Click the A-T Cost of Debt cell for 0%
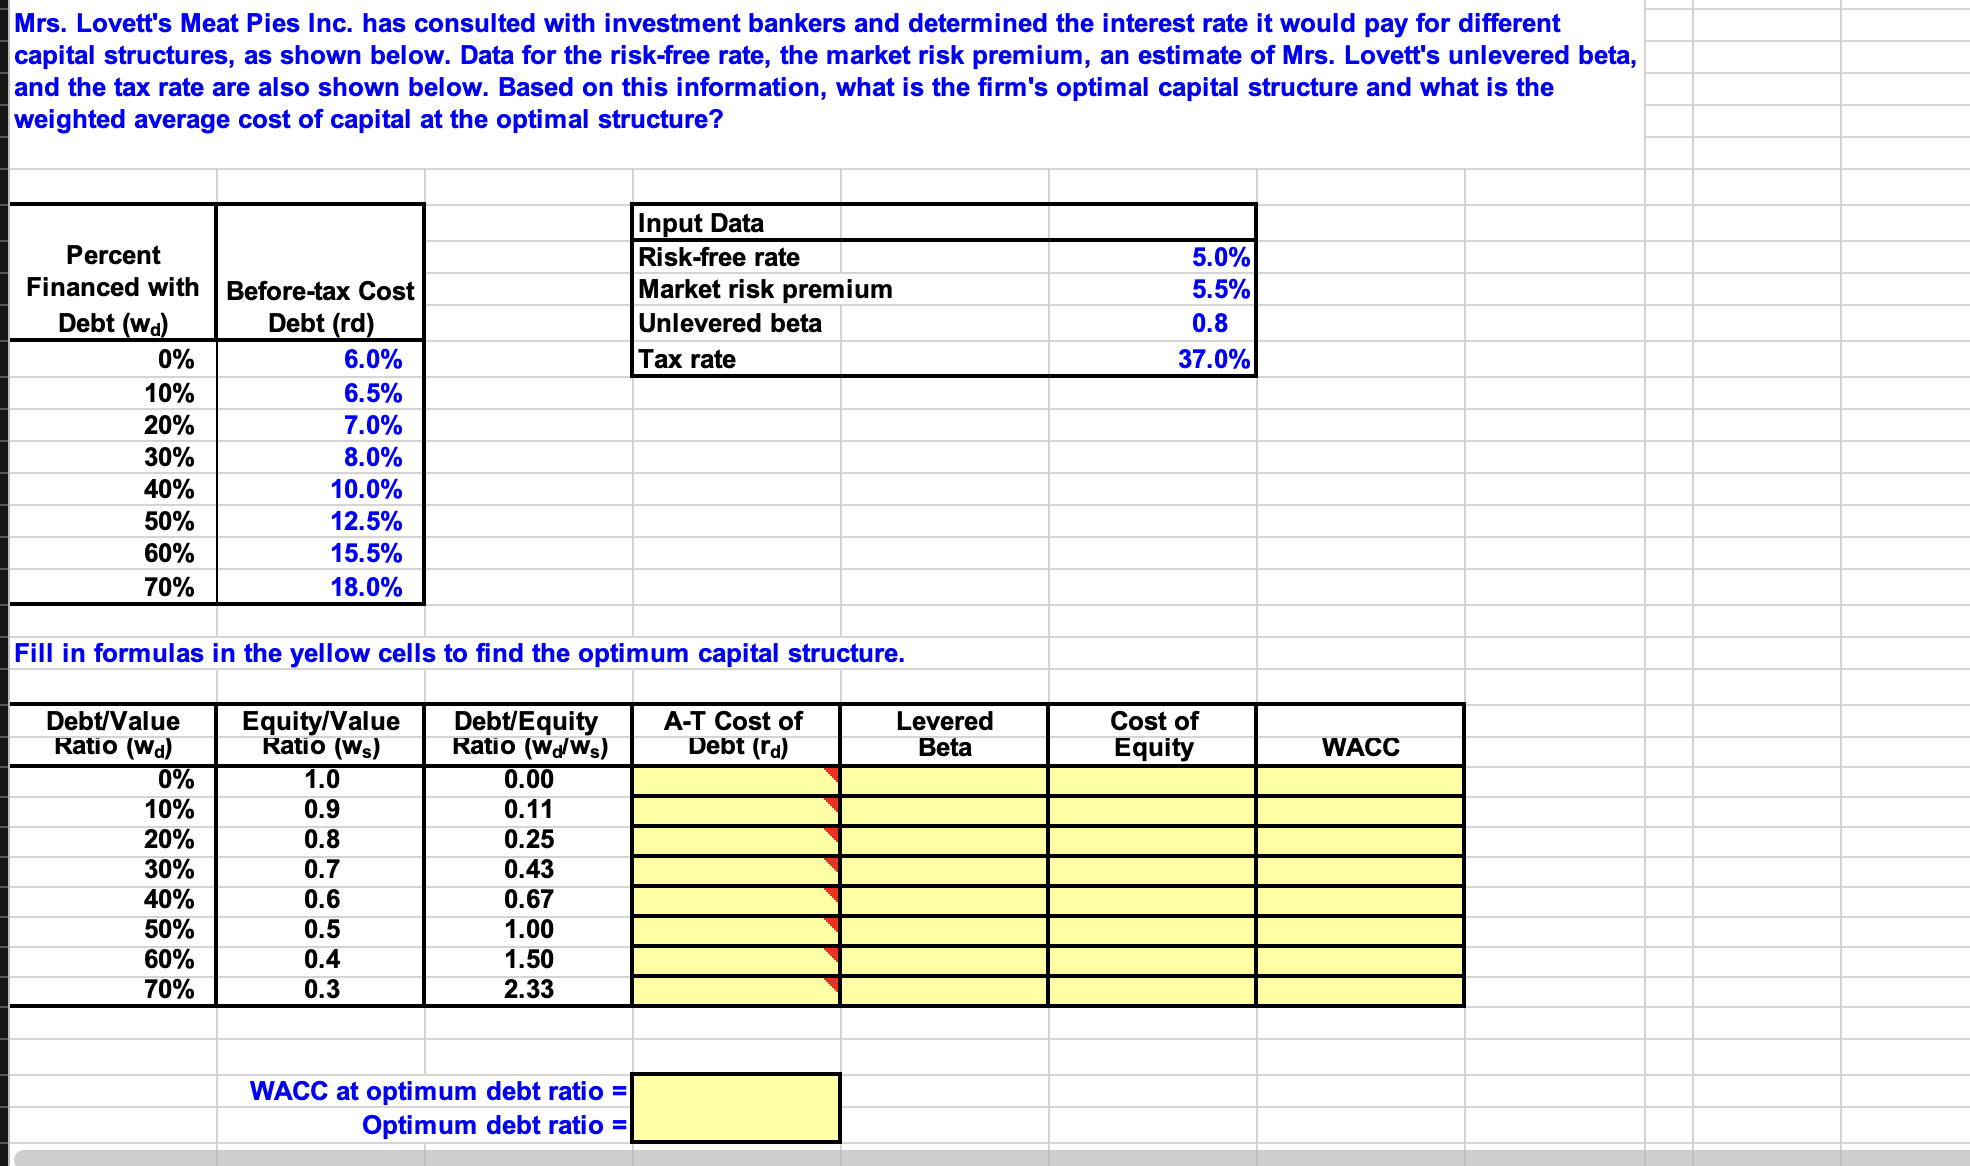1970x1166 pixels. (x=736, y=780)
